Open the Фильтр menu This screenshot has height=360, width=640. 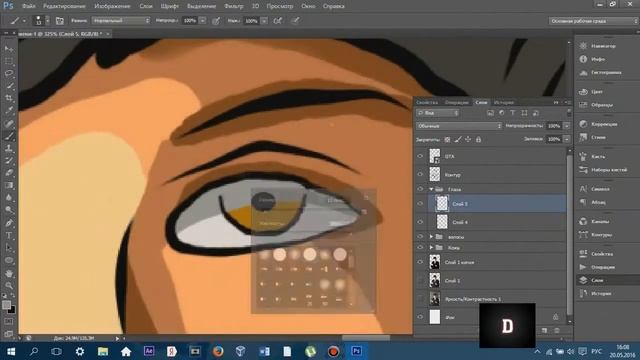(233, 6)
